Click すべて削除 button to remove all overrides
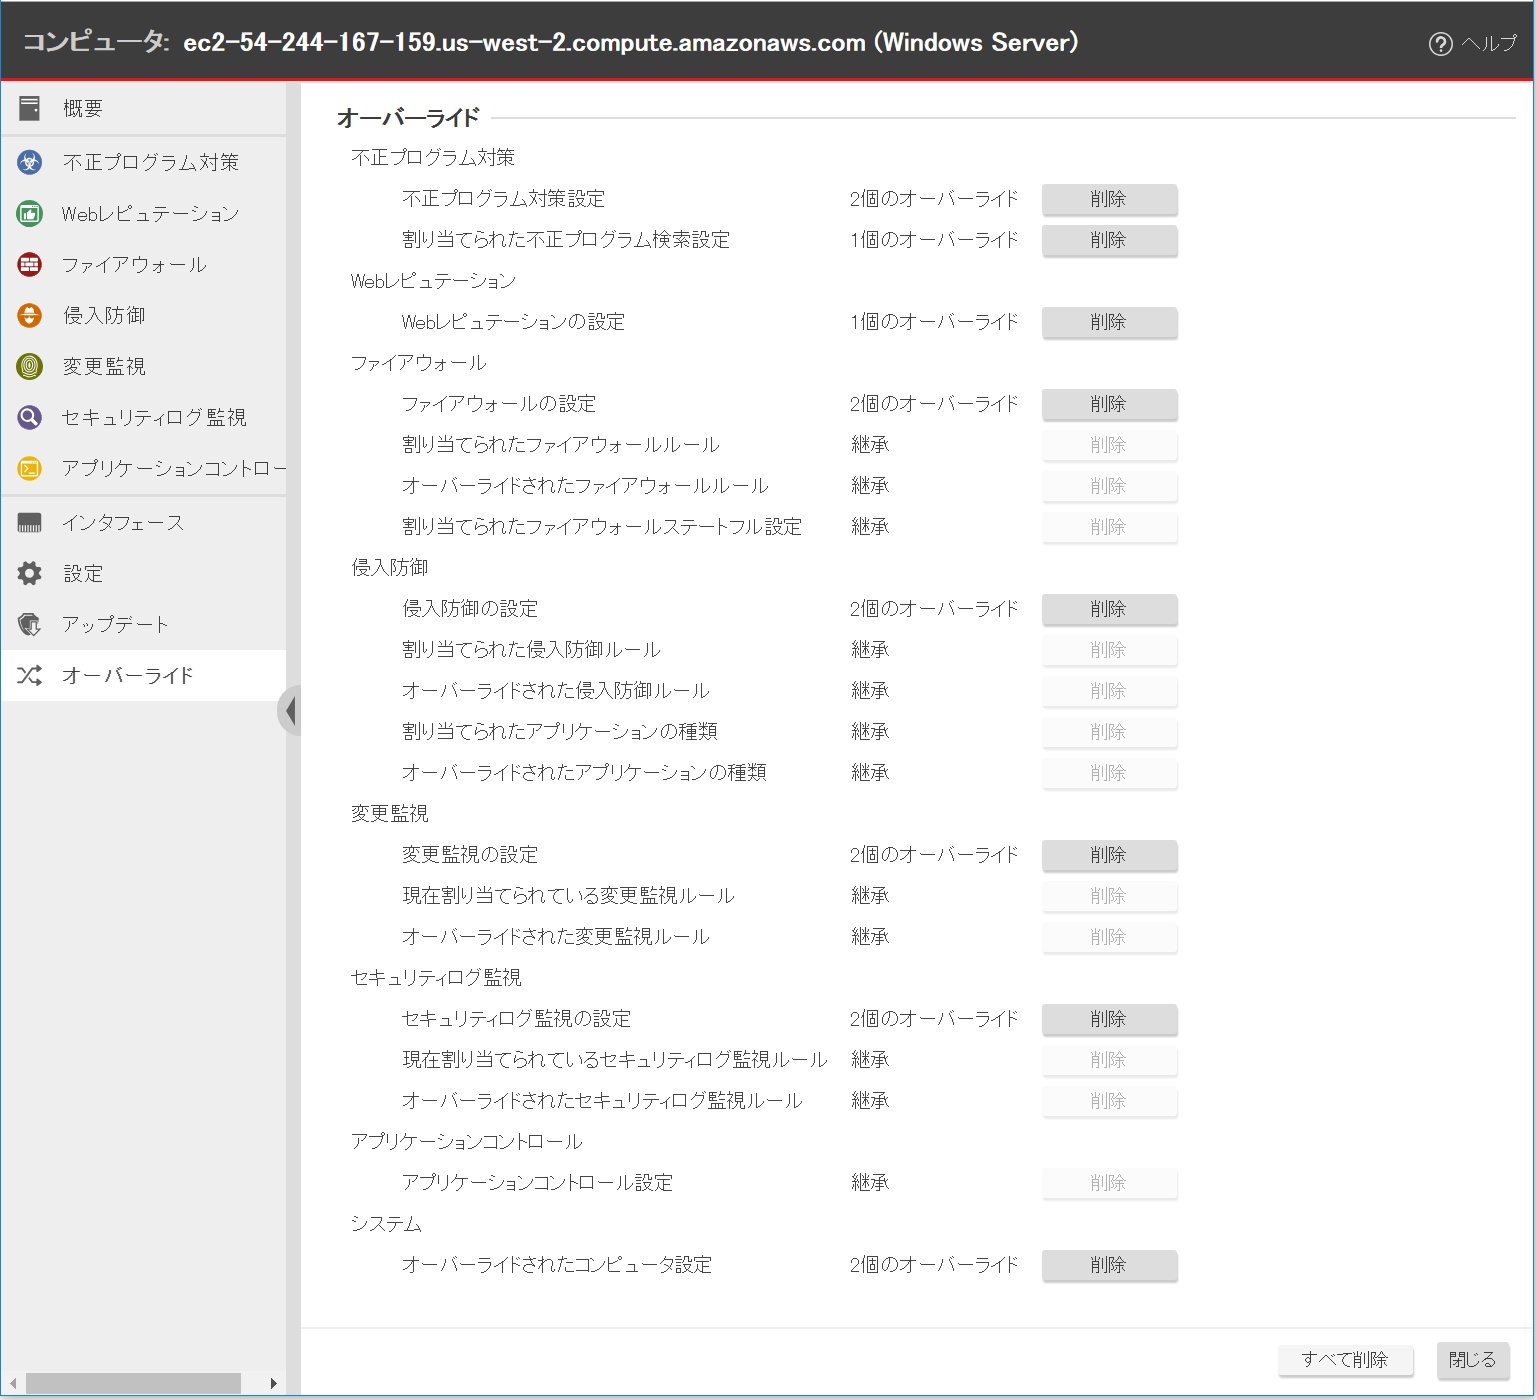 click(1344, 1360)
